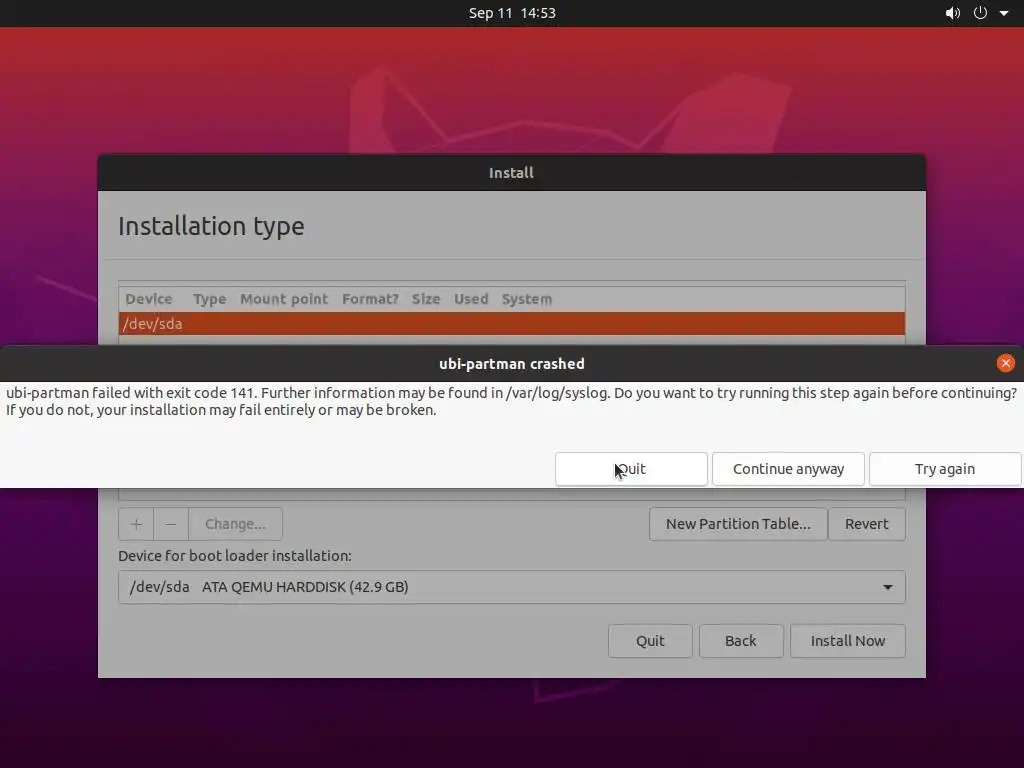Image resolution: width=1024 pixels, height=768 pixels.
Task: Click the boot loader dropdown arrow
Action: tap(888, 587)
